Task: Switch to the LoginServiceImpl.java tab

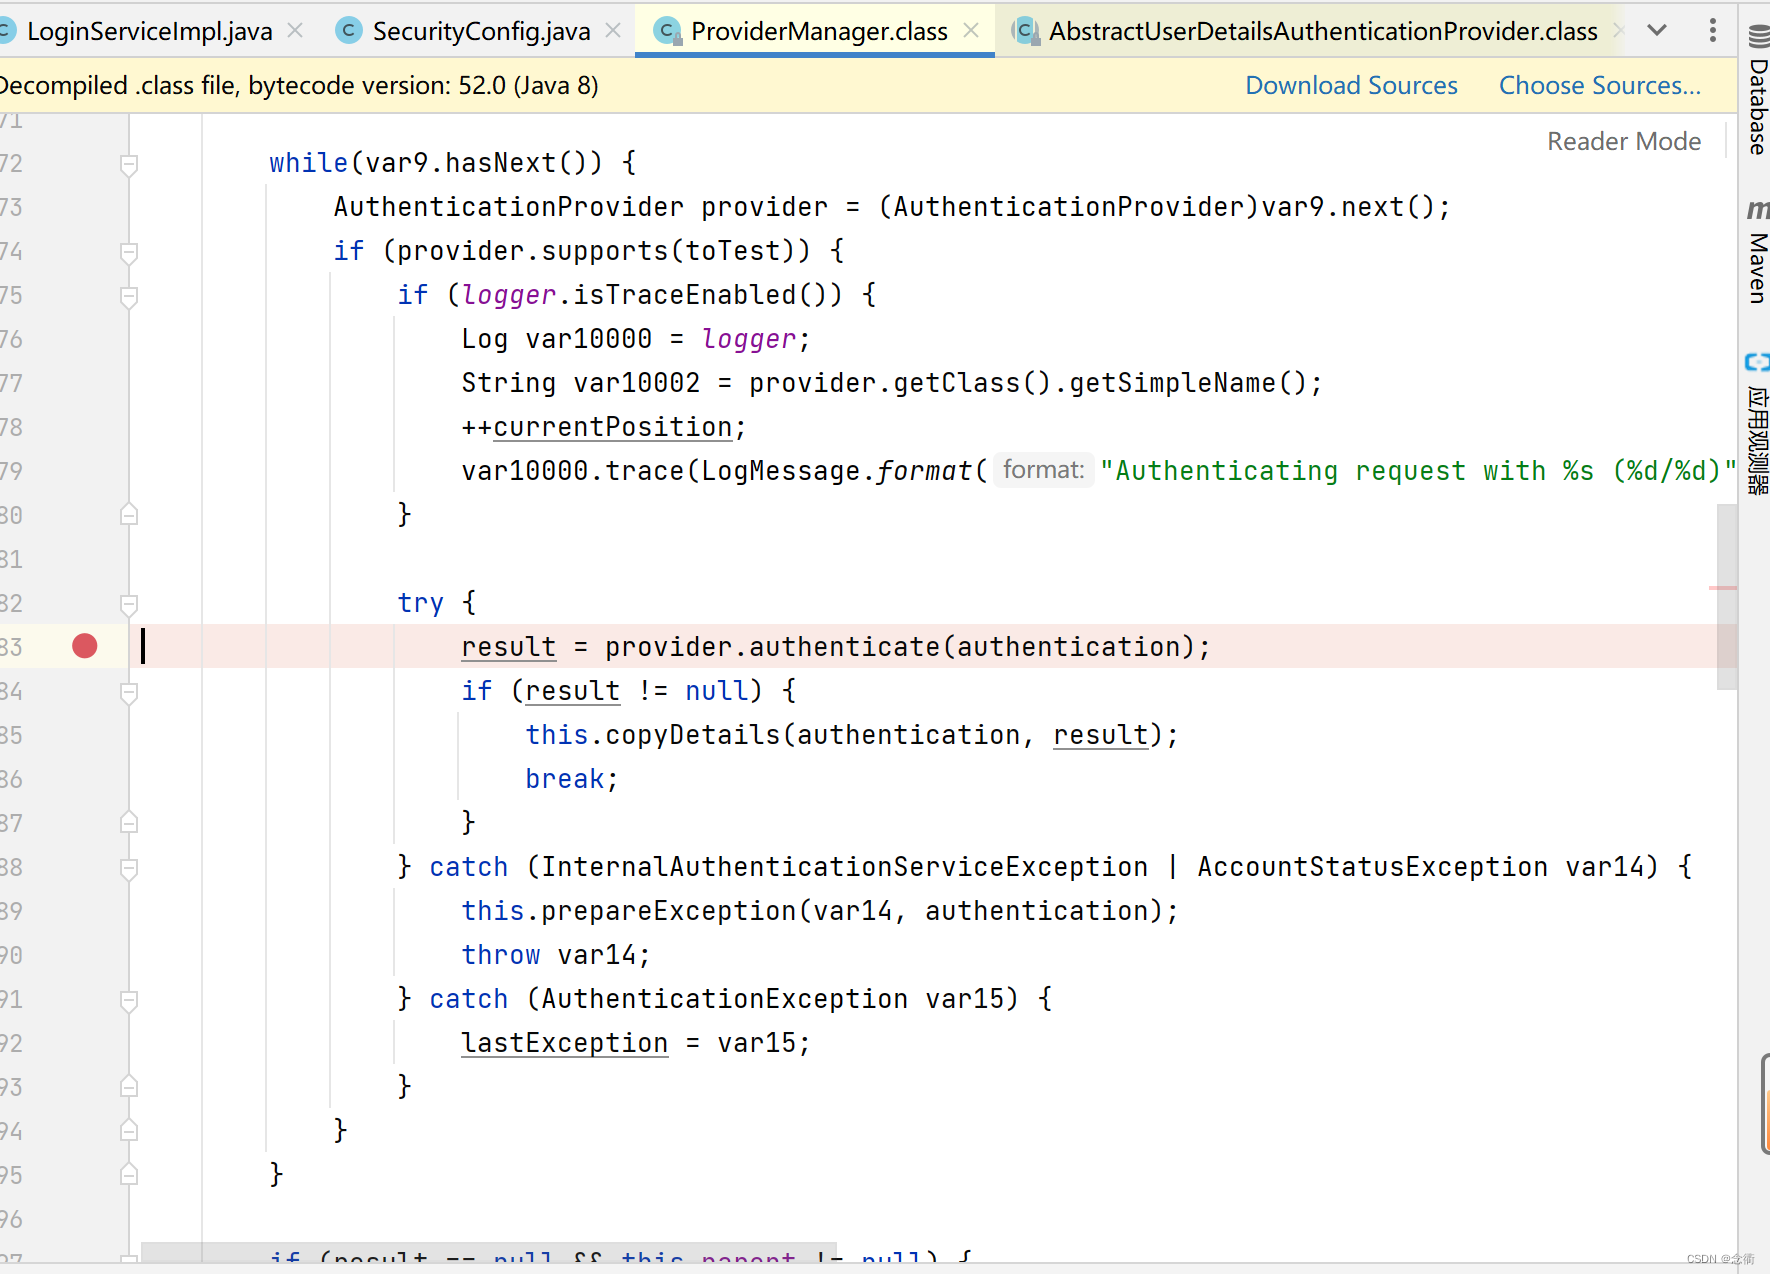Action: pos(150,31)
